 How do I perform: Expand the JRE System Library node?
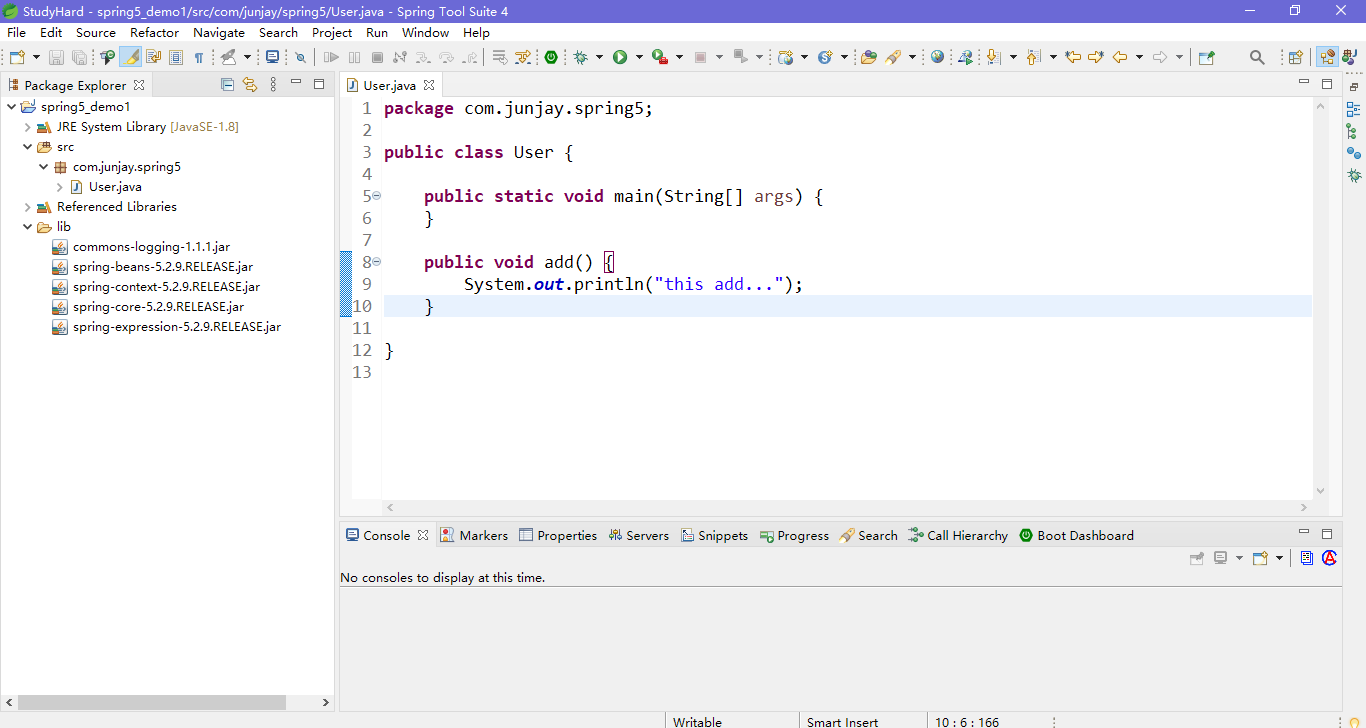point(28,127)
